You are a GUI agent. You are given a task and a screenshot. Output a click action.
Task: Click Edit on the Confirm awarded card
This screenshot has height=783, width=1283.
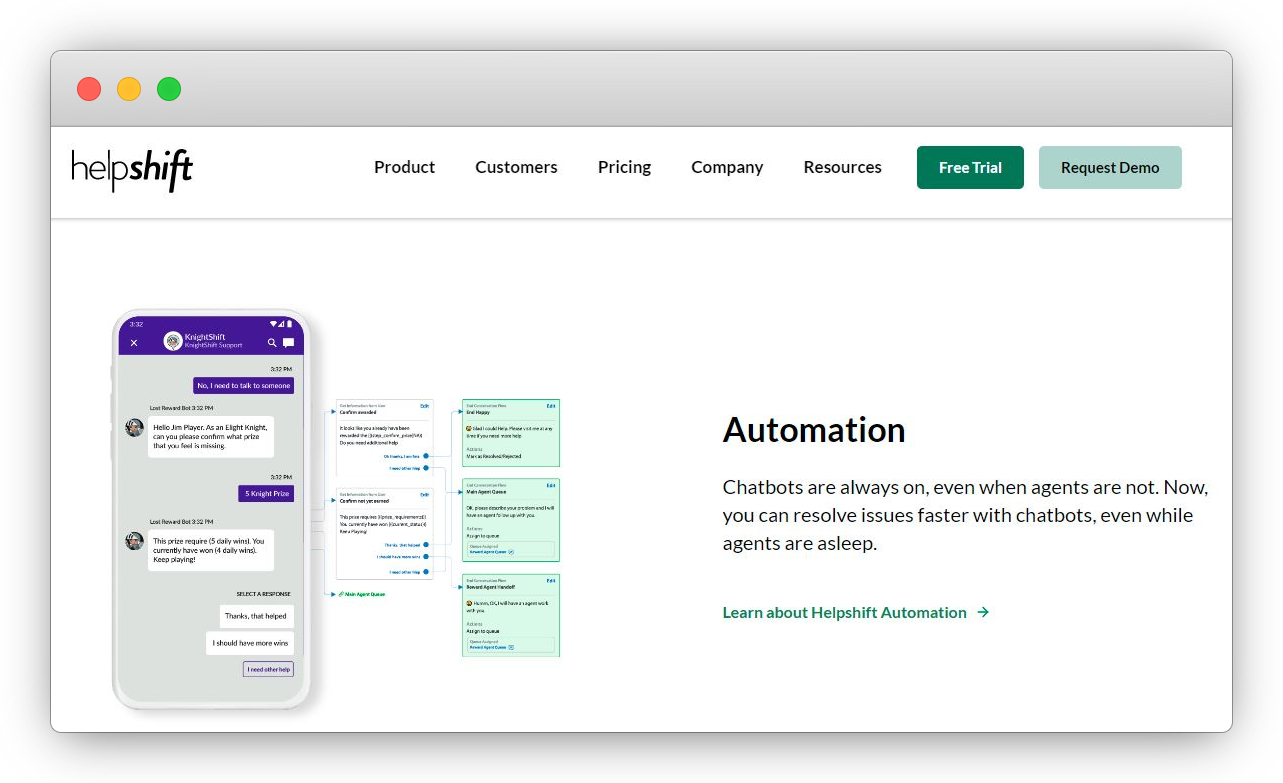tap(424, 406)
